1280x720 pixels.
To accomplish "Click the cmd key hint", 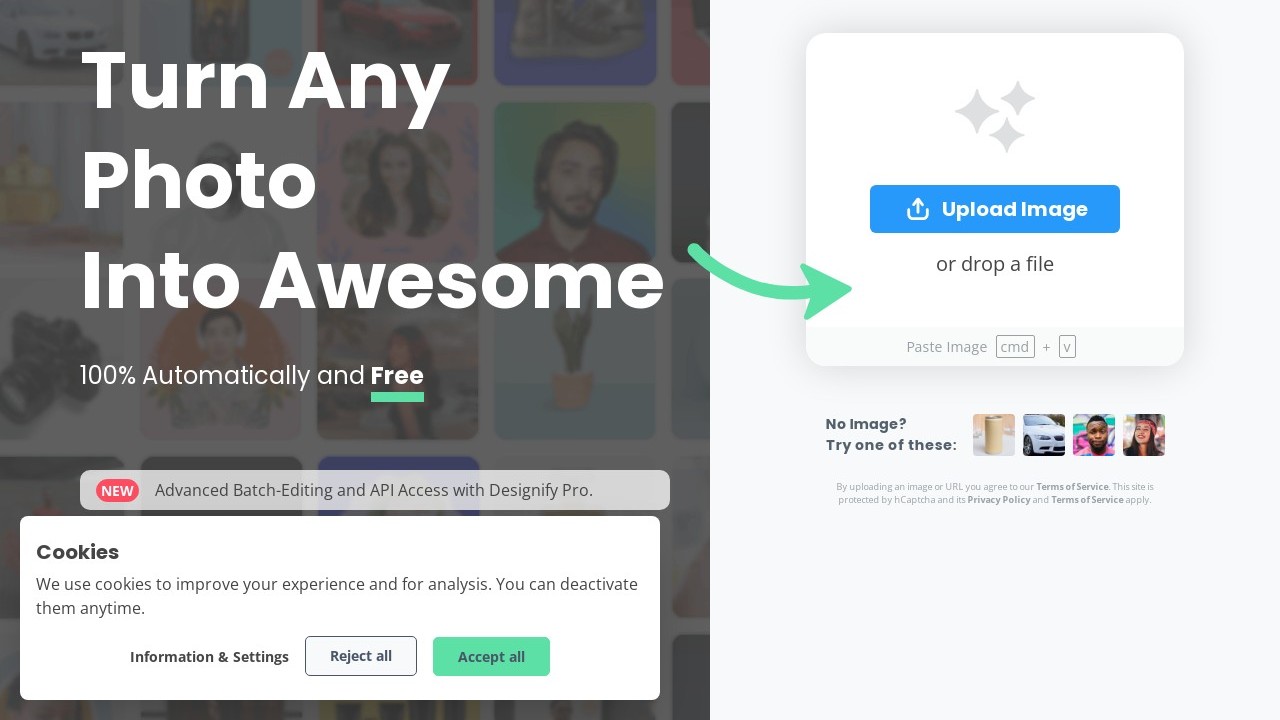I will click(1015, 347).
